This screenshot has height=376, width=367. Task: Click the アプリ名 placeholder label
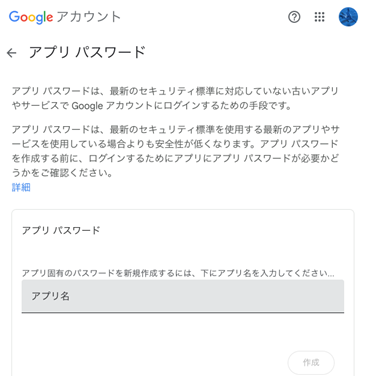click(x=50, y=296)
